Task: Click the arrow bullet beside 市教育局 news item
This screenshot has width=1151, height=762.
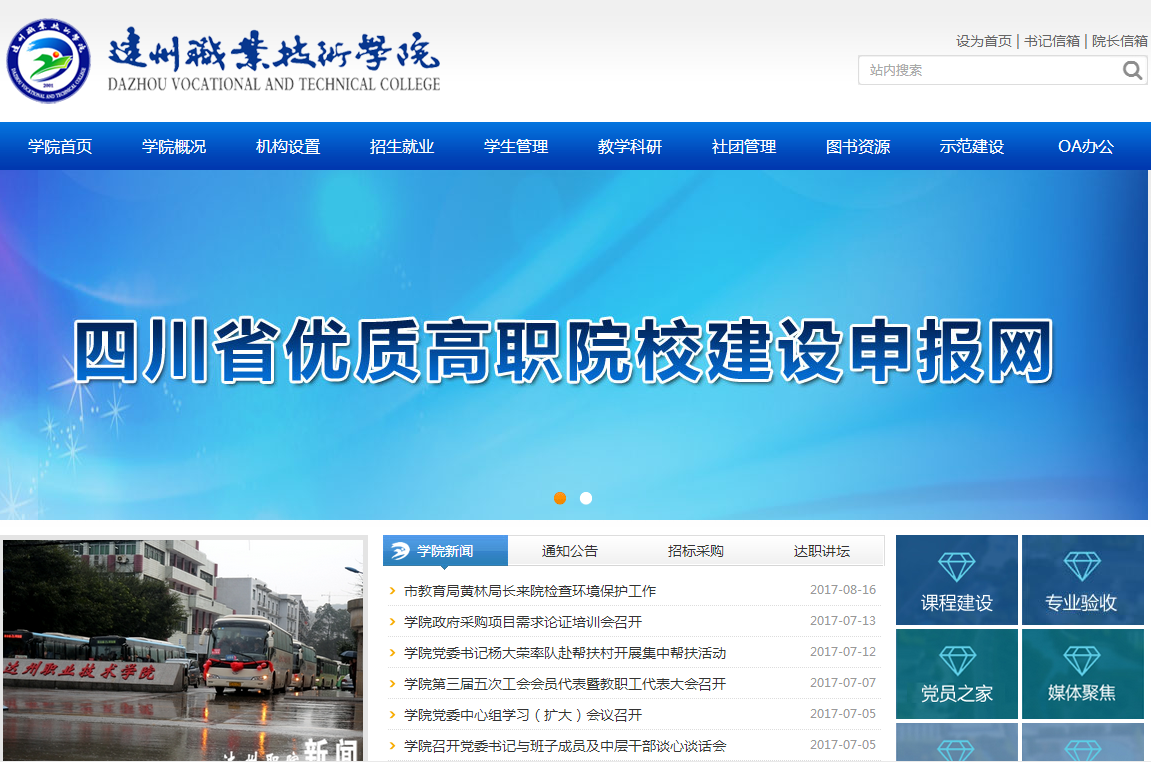Action: click(393, 591)
